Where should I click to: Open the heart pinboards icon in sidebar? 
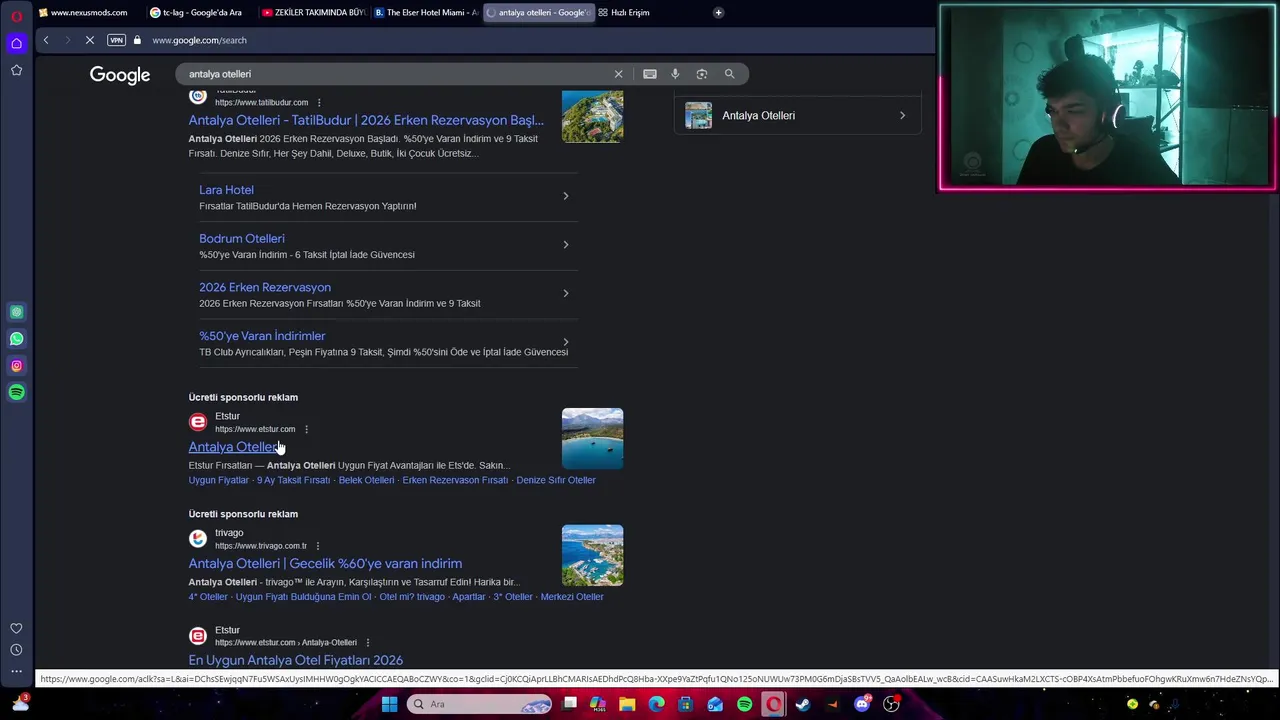pyautogui.click(x=16, y=628)
